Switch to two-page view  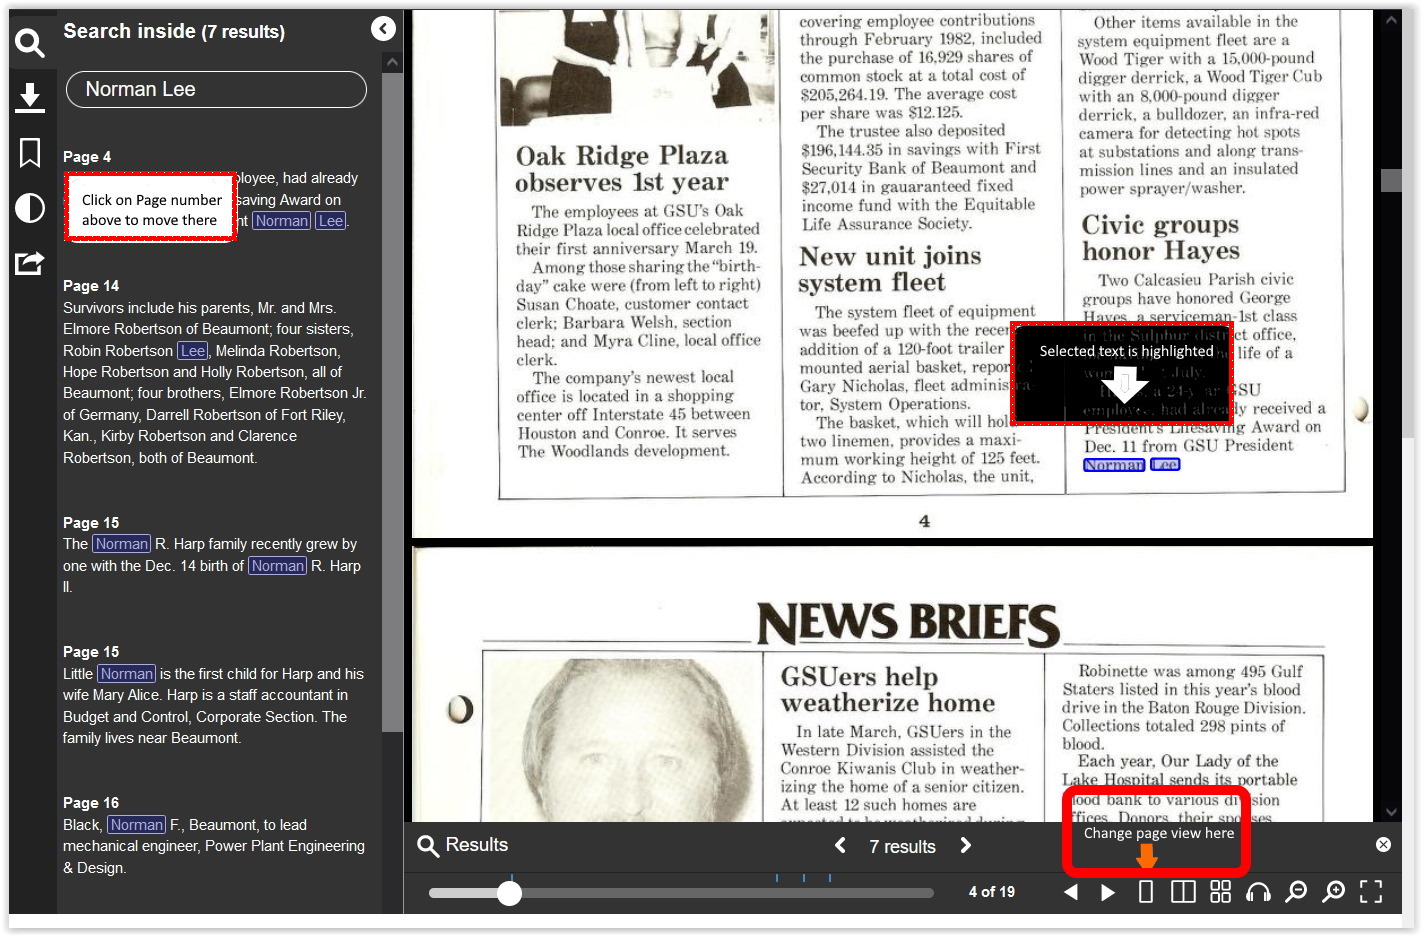[x=1183, y=892]
